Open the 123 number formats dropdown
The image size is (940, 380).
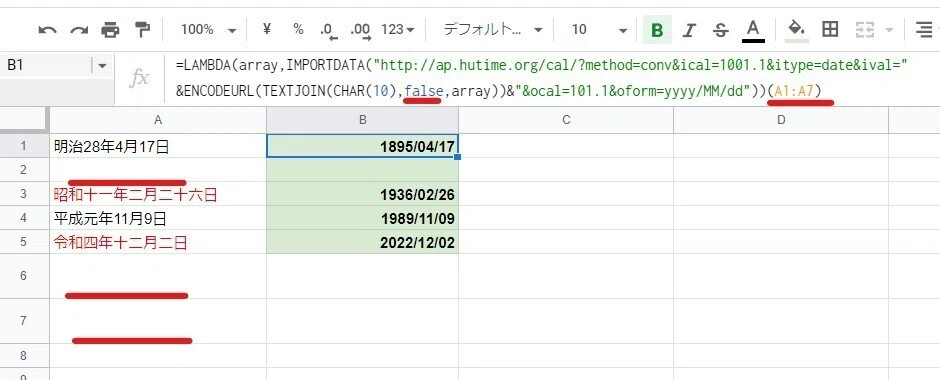pyautogui.click(x=398, y=29)
